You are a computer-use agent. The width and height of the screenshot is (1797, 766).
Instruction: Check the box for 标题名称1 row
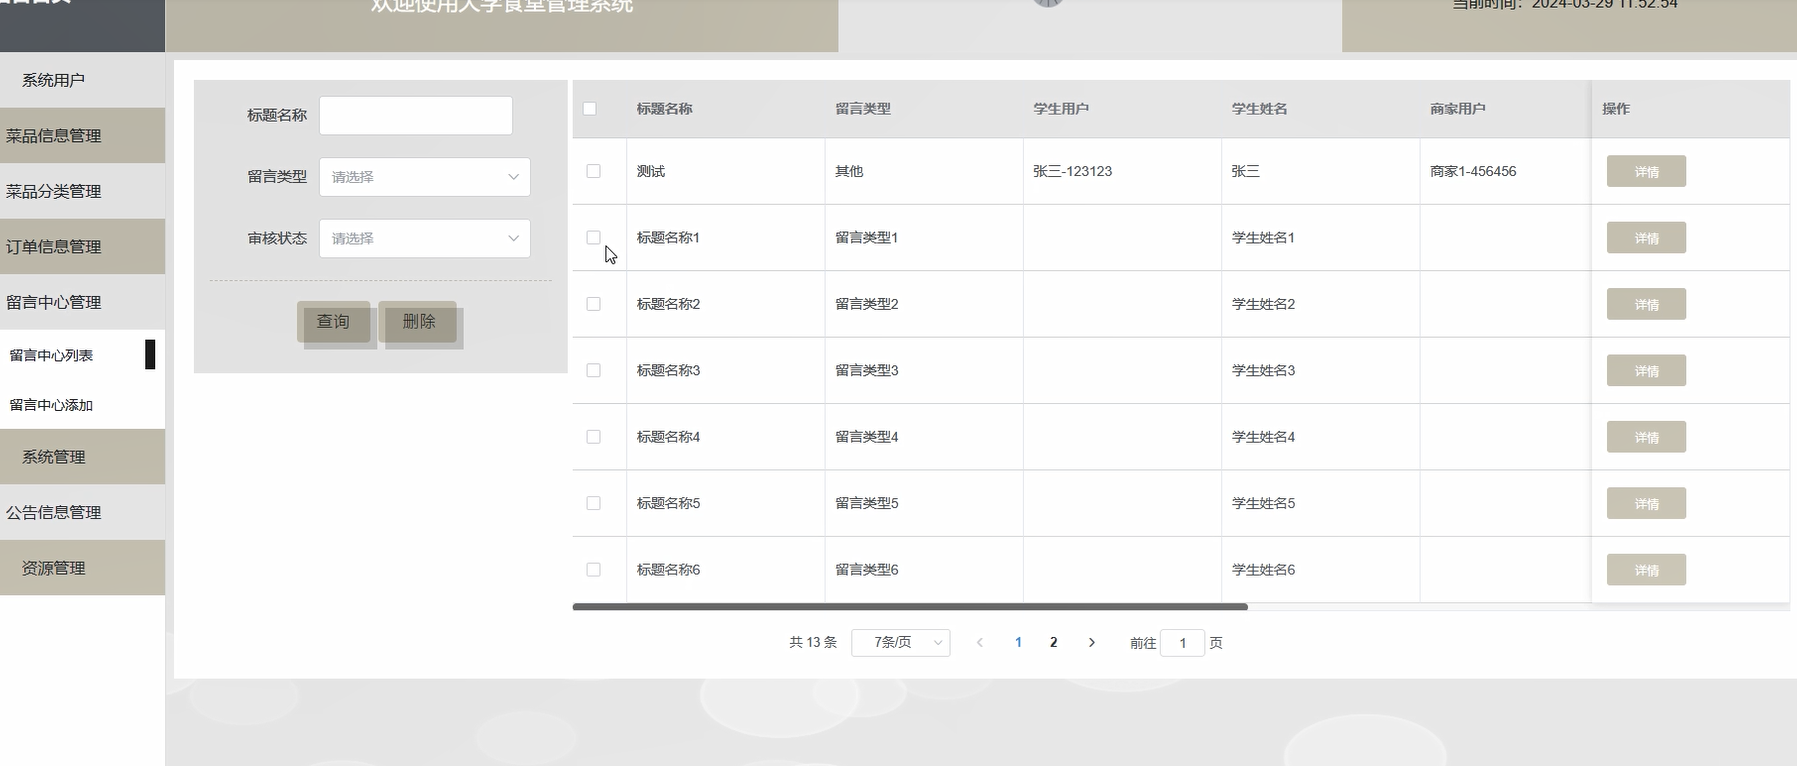(593, 237)
